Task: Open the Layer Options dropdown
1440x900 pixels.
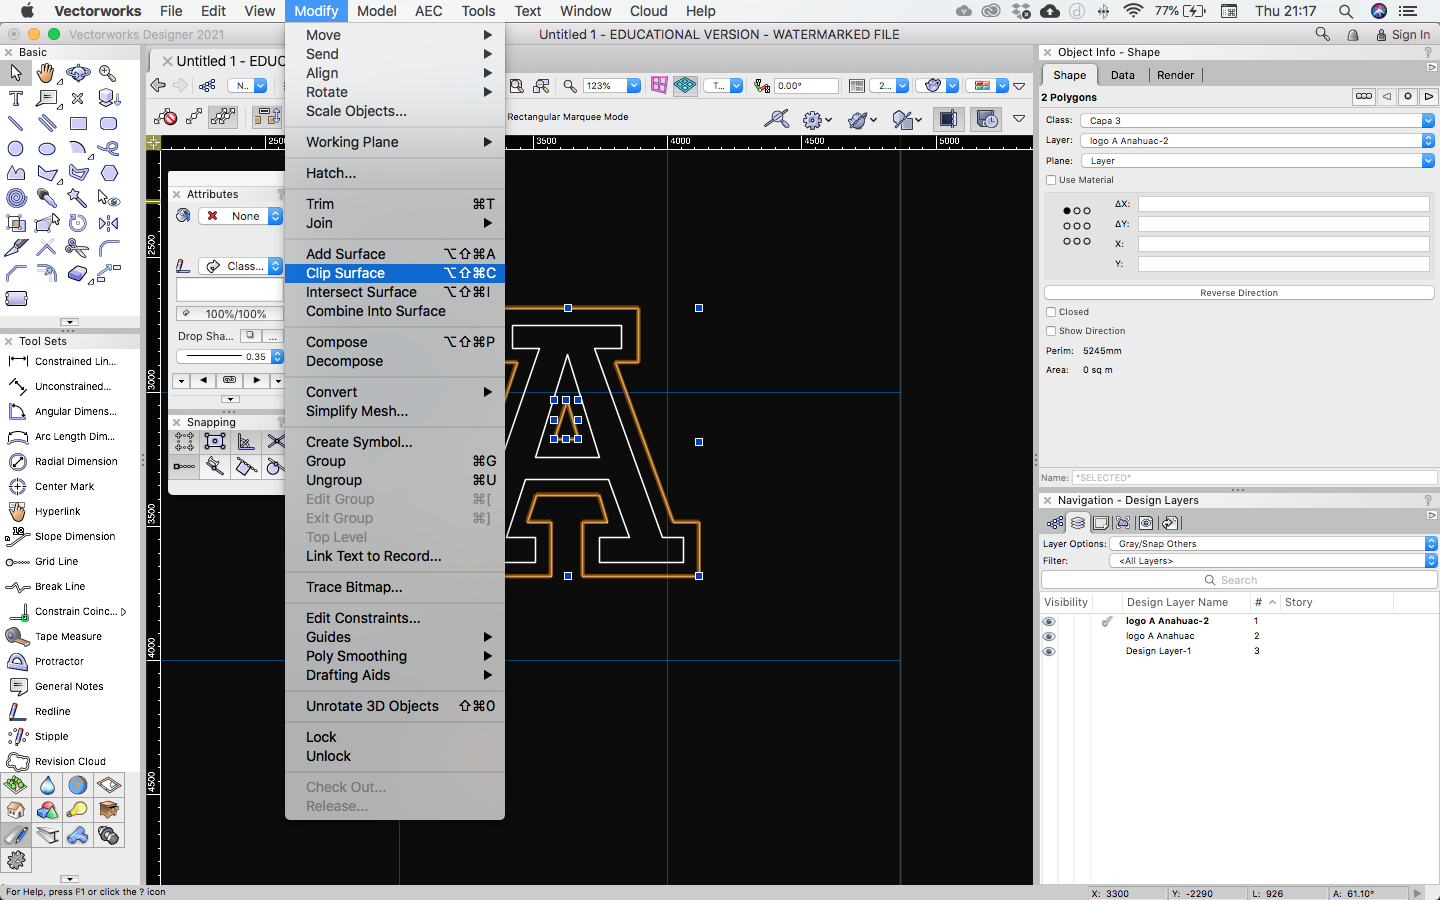Action: (1273, 544)
